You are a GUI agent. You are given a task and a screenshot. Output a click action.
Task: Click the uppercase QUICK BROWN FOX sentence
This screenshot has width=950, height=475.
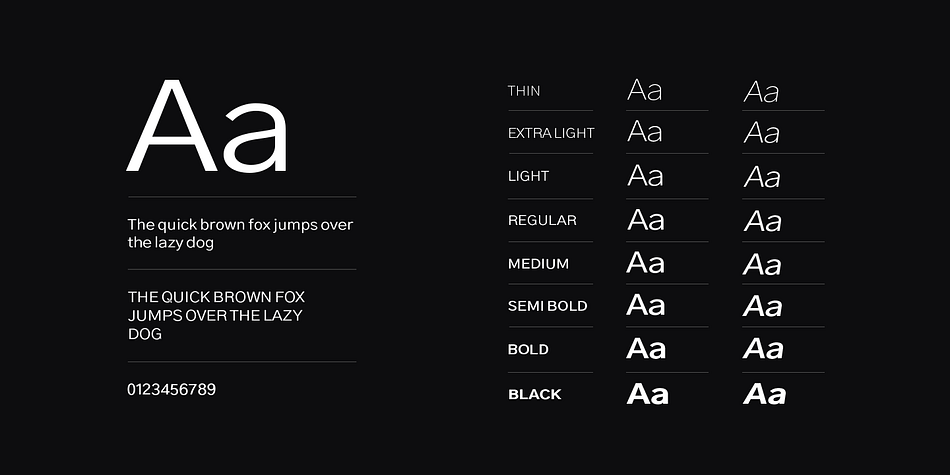click(216, 316)
